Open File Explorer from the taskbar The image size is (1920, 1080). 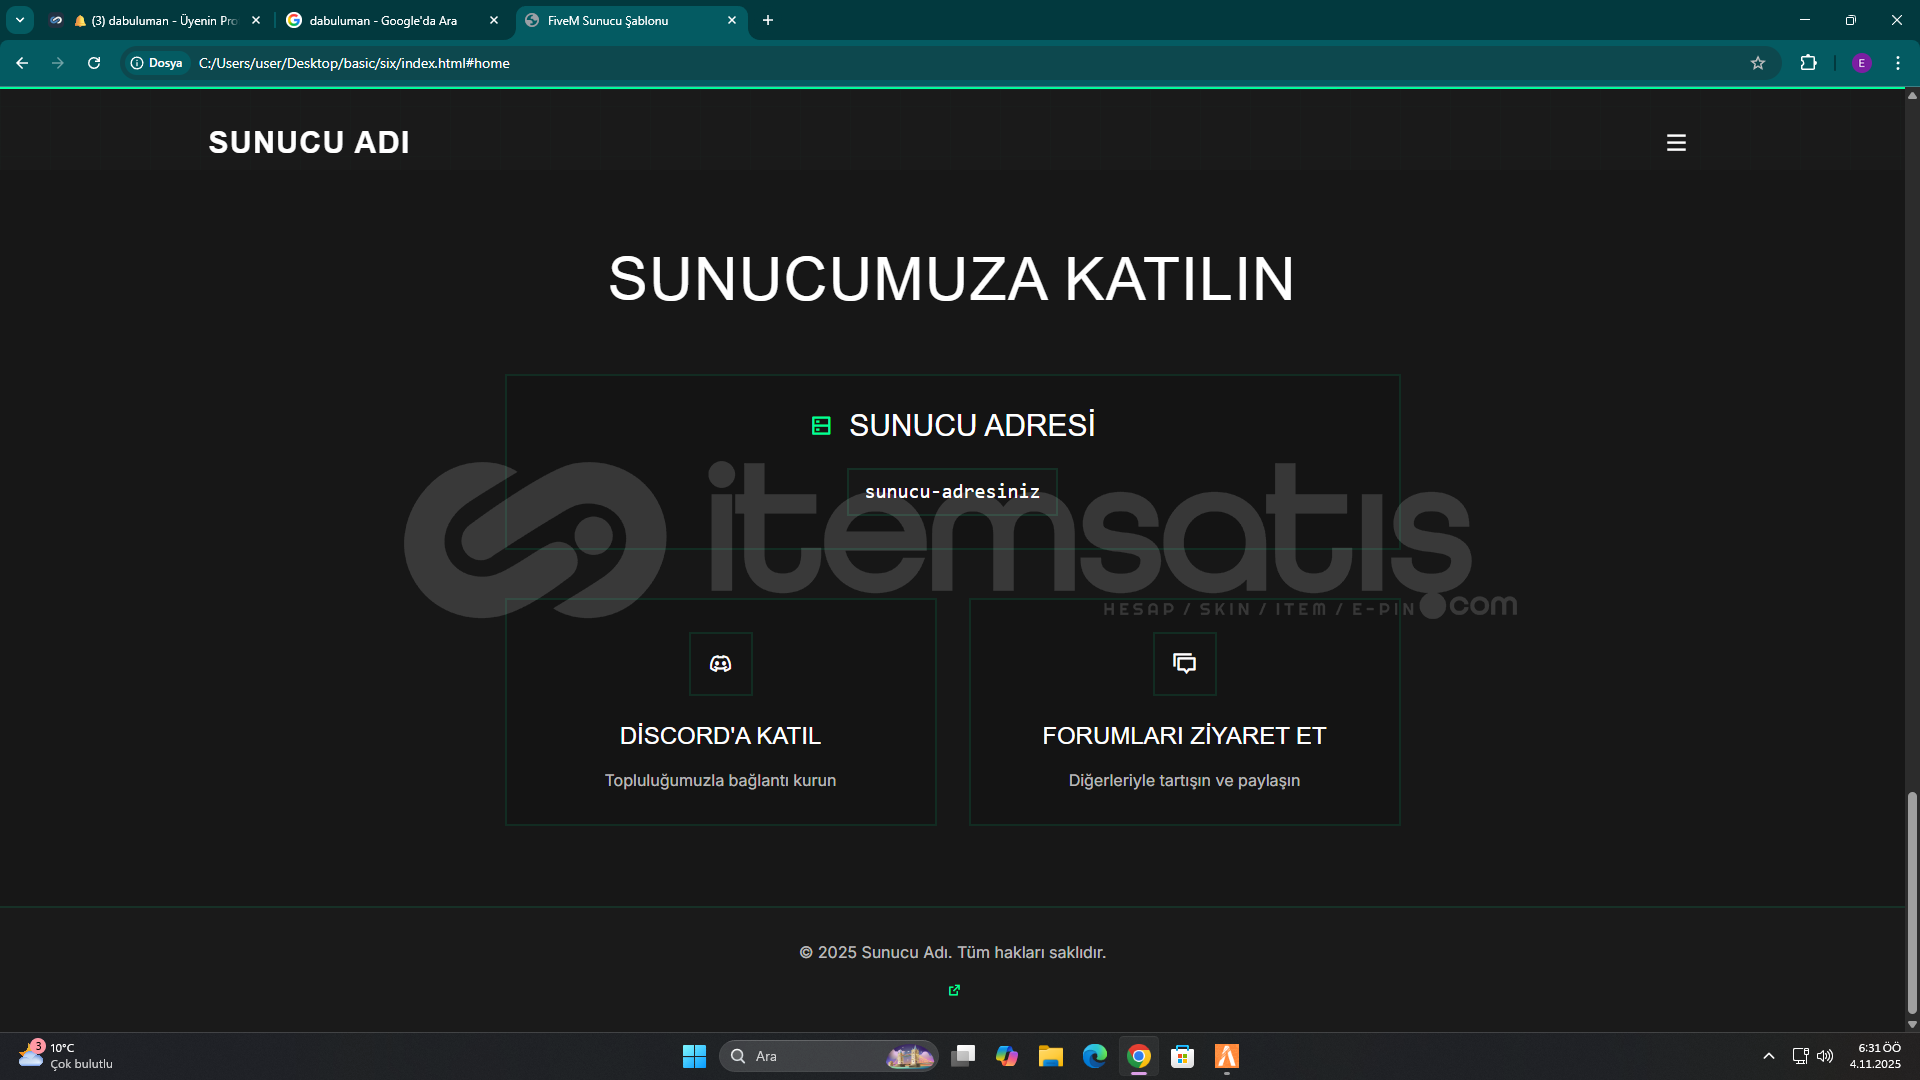pos(1050,1056)
